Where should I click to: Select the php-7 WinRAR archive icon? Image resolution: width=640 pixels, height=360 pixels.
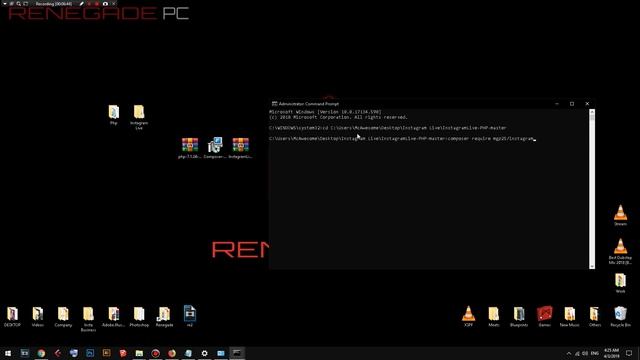(x=190, y=148)
